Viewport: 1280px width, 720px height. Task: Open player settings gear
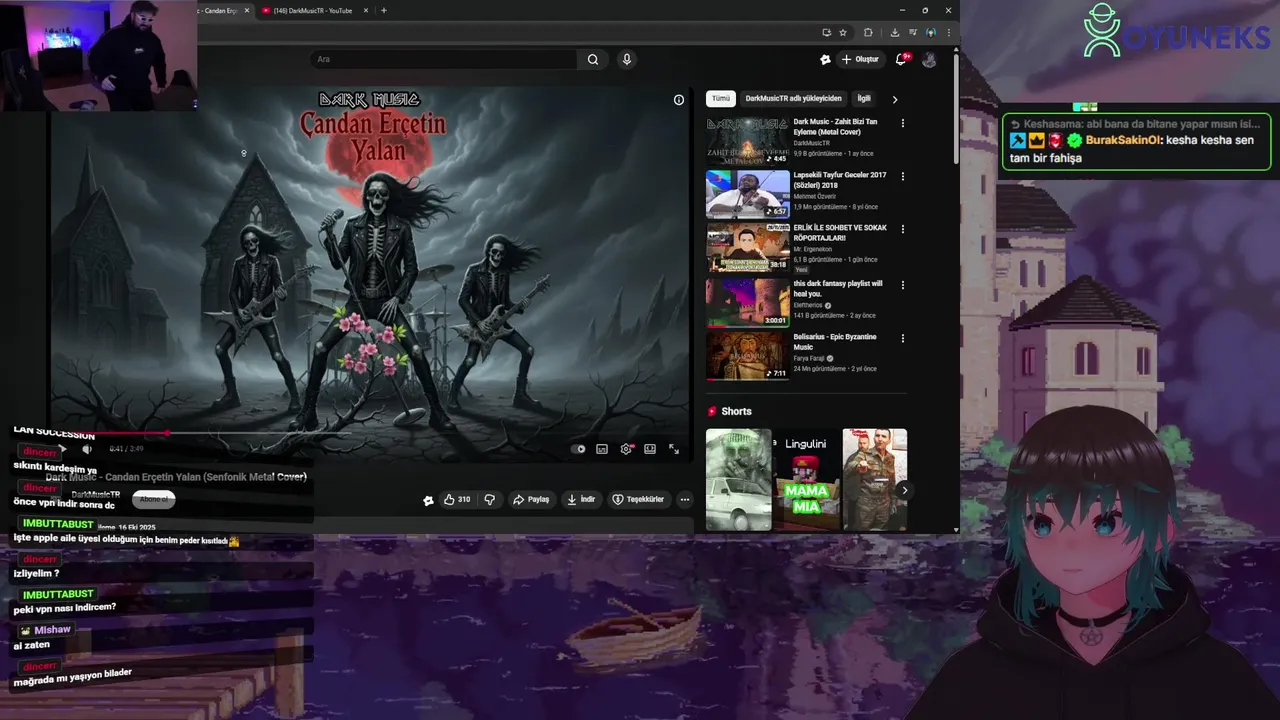click(x=626, y=449)
